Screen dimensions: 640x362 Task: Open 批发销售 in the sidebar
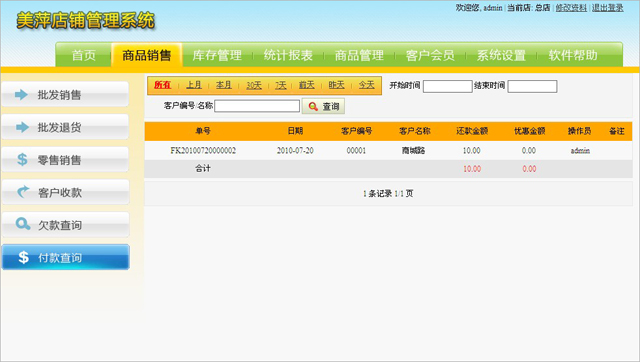pyautogui.click(x=65, y=94)
